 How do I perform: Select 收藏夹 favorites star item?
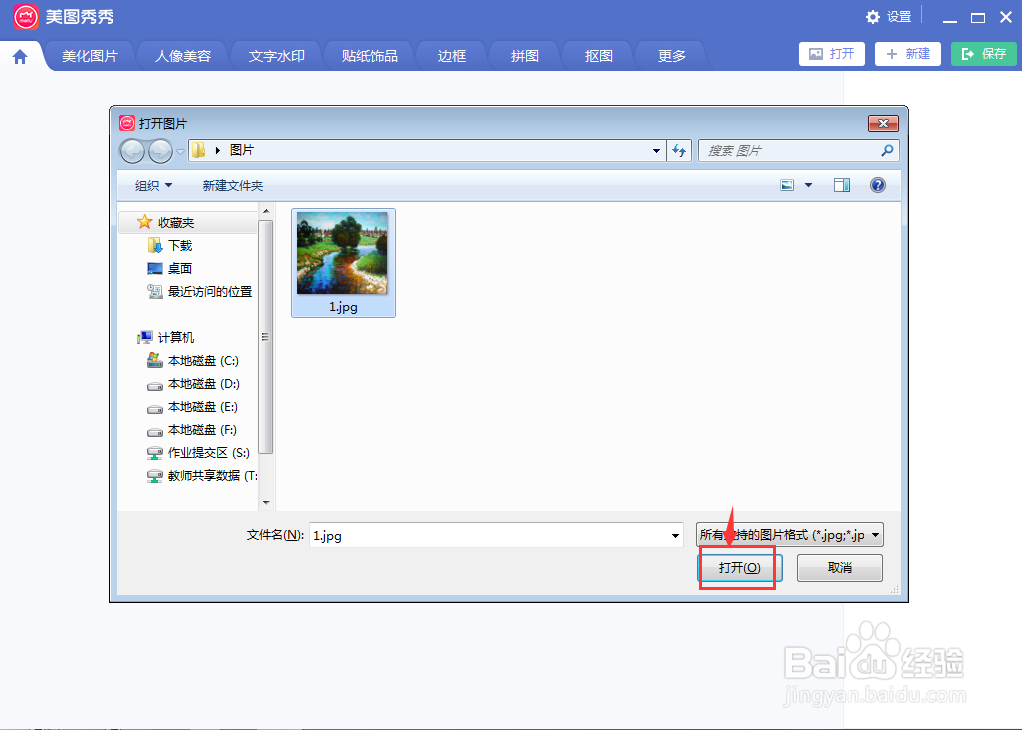[166, 223]
